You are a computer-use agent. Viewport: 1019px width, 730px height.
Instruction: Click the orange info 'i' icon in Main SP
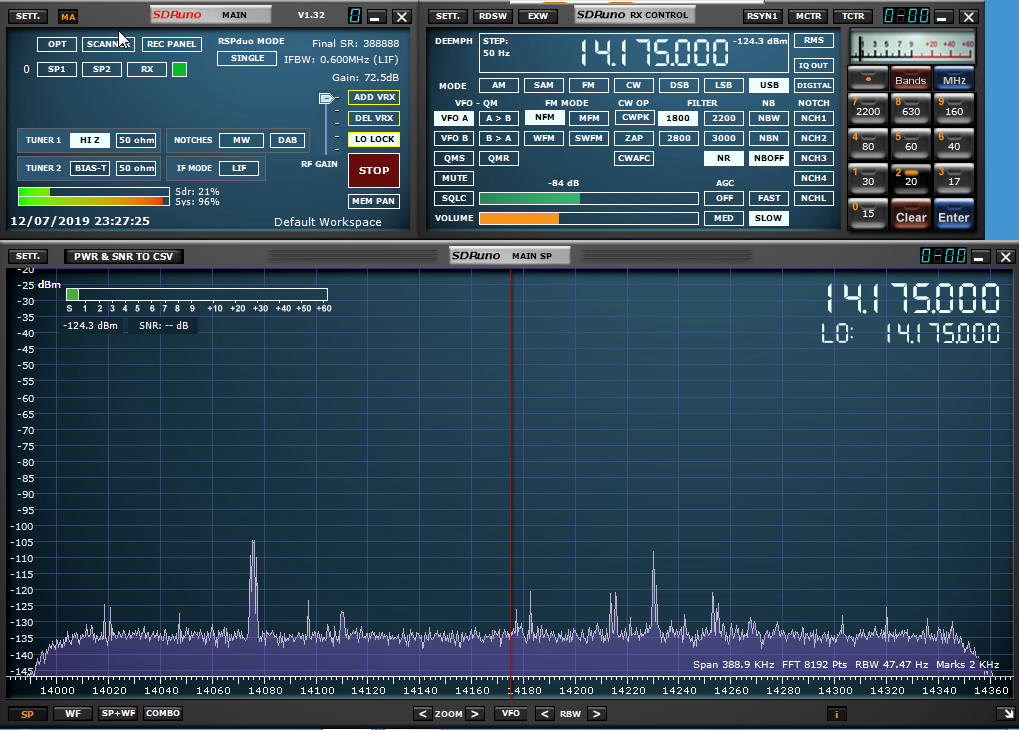coord(836,714)
